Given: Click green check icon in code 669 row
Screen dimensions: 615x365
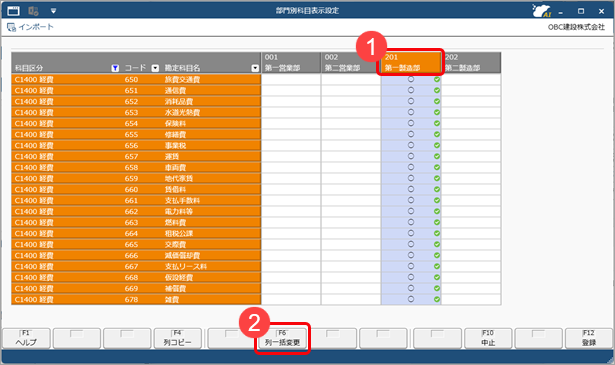Looking at the screenshot, I should [x=437, y=288].
